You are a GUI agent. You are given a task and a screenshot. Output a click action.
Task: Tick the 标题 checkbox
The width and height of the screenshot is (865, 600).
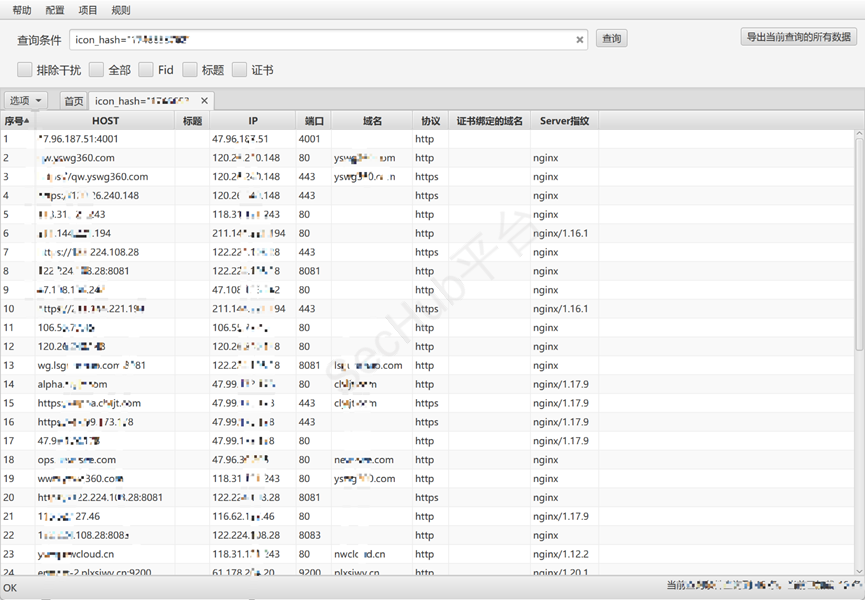pos(190,70)
